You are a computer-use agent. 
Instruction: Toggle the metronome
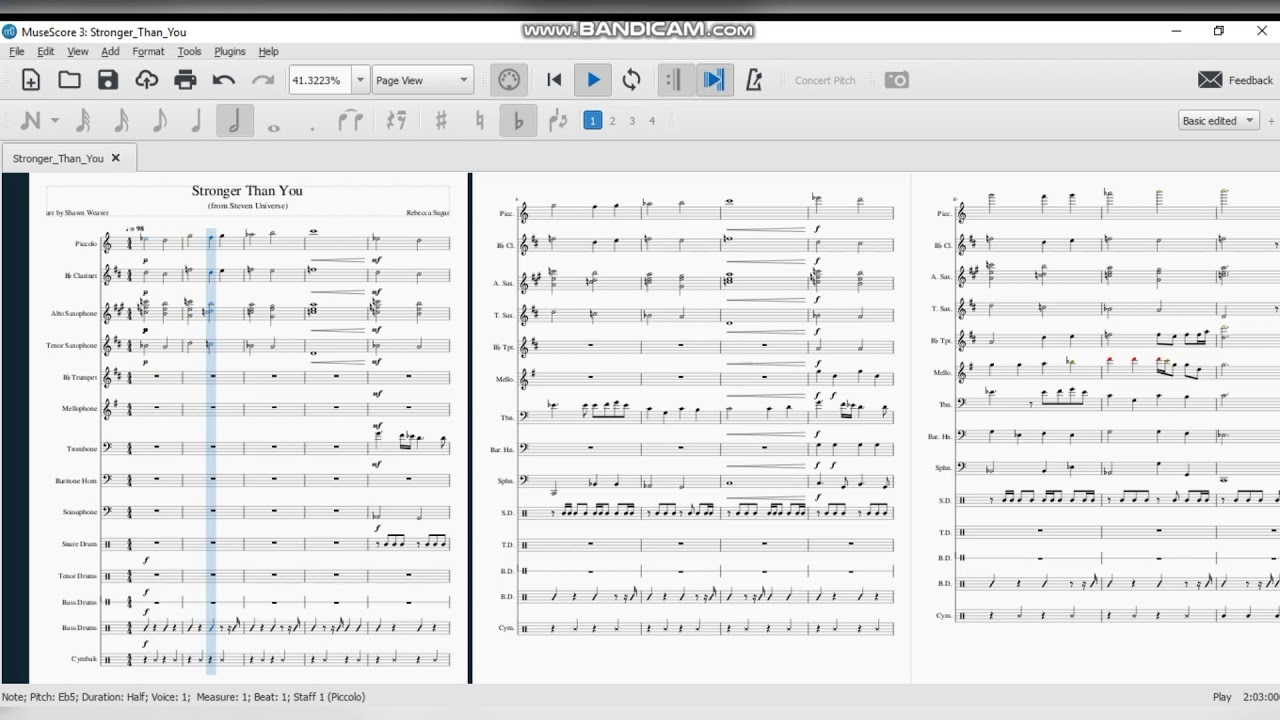754,80
